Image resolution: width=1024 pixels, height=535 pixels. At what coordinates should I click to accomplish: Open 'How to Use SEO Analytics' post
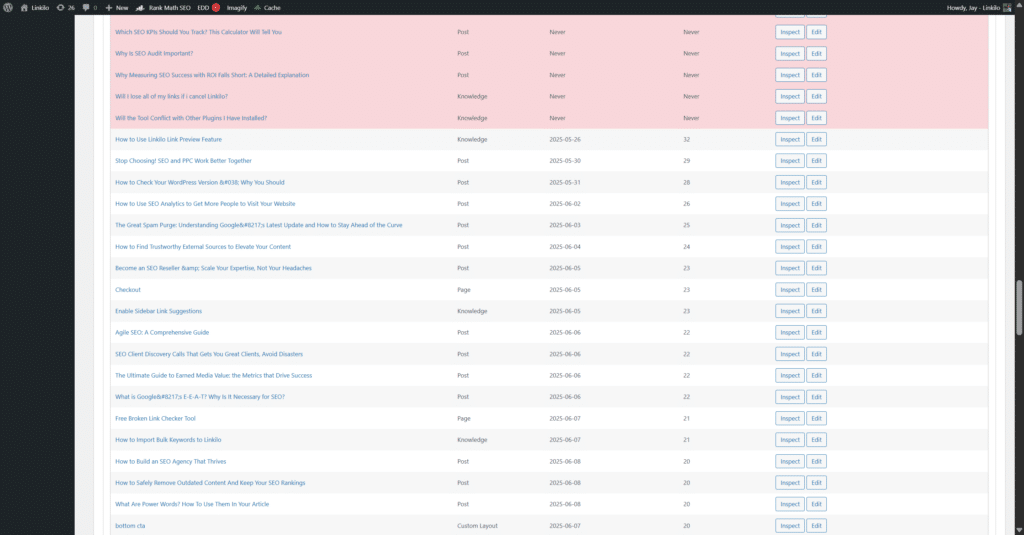205,204
